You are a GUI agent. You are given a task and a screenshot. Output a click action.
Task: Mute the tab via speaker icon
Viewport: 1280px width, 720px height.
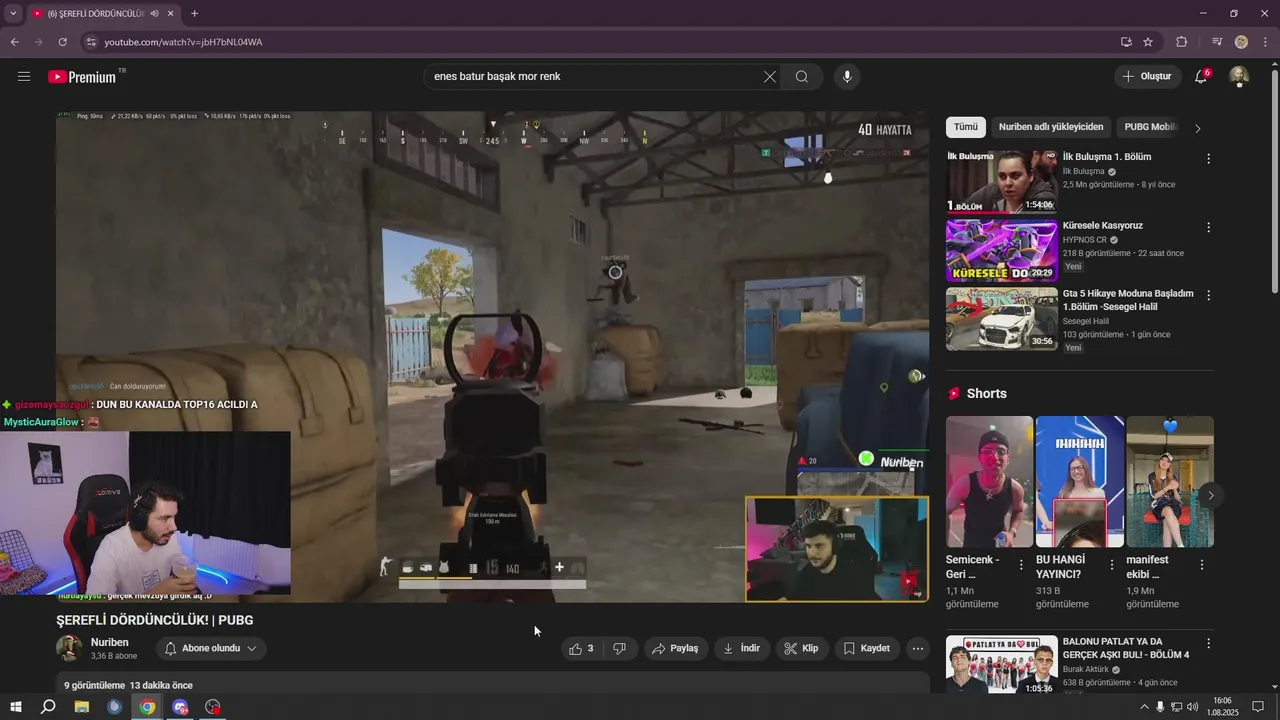click(x=153, y=13)
